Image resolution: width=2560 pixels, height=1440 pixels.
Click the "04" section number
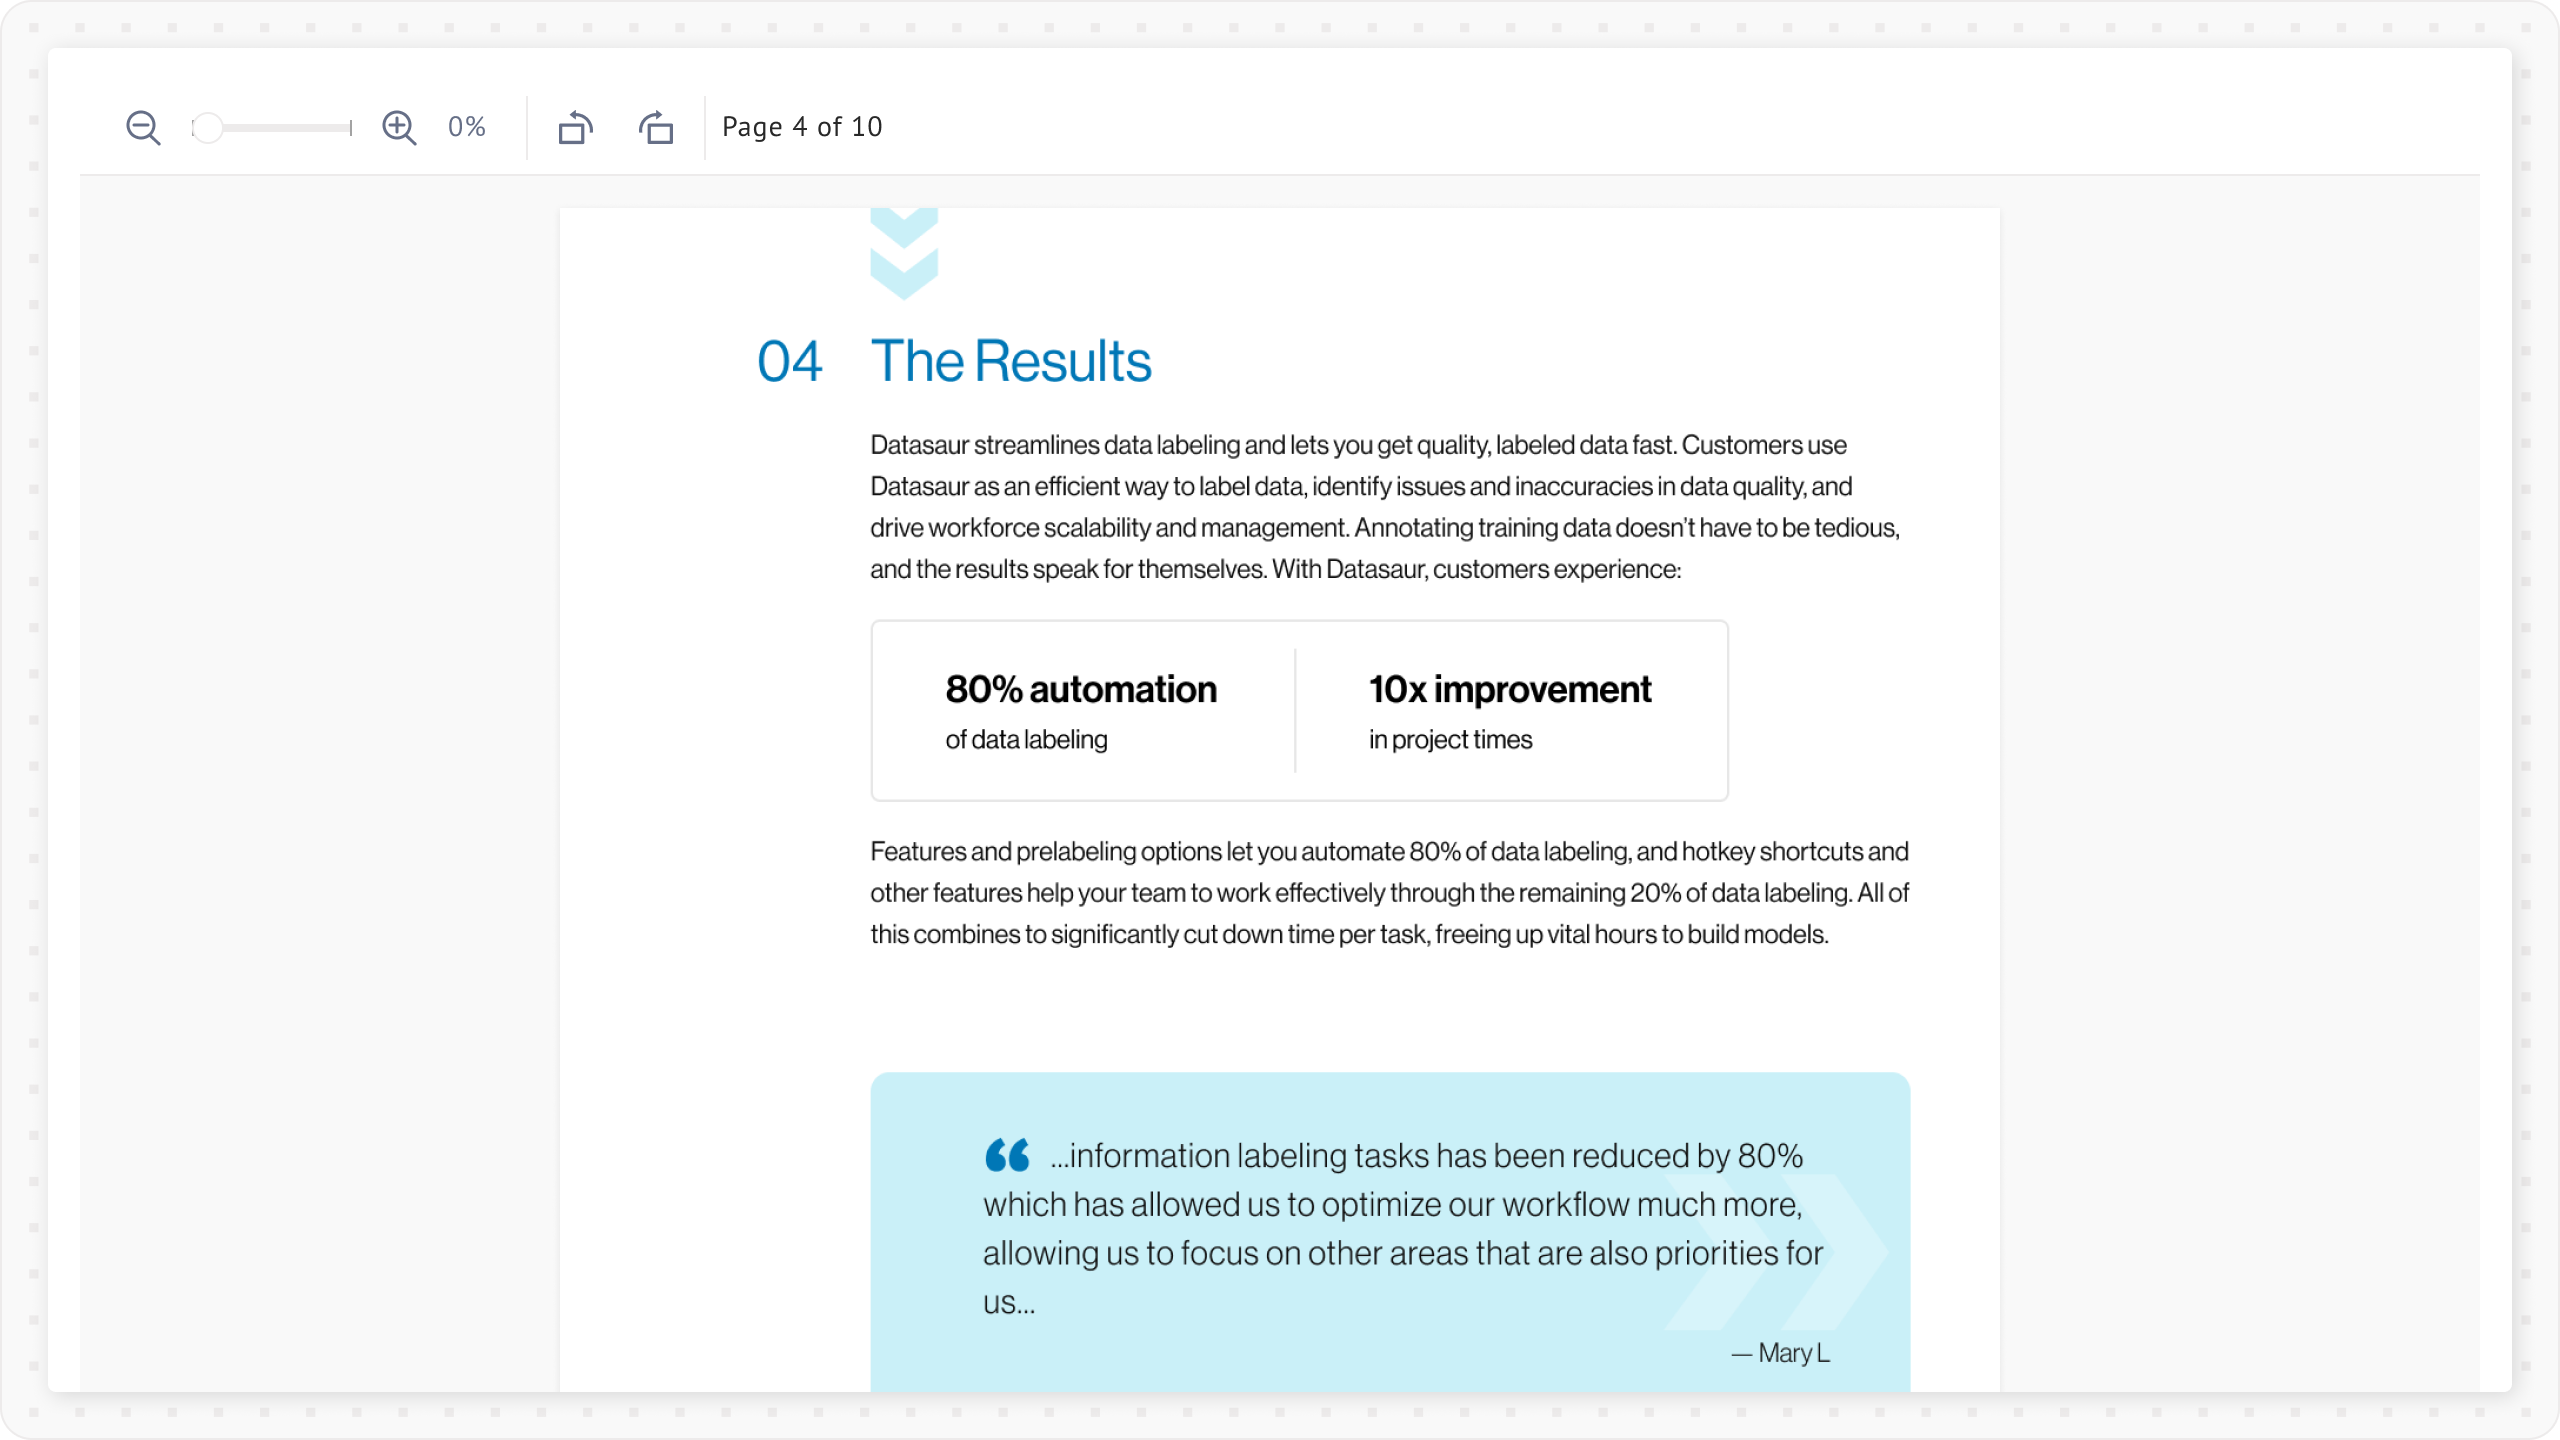[x=789, y=361]
